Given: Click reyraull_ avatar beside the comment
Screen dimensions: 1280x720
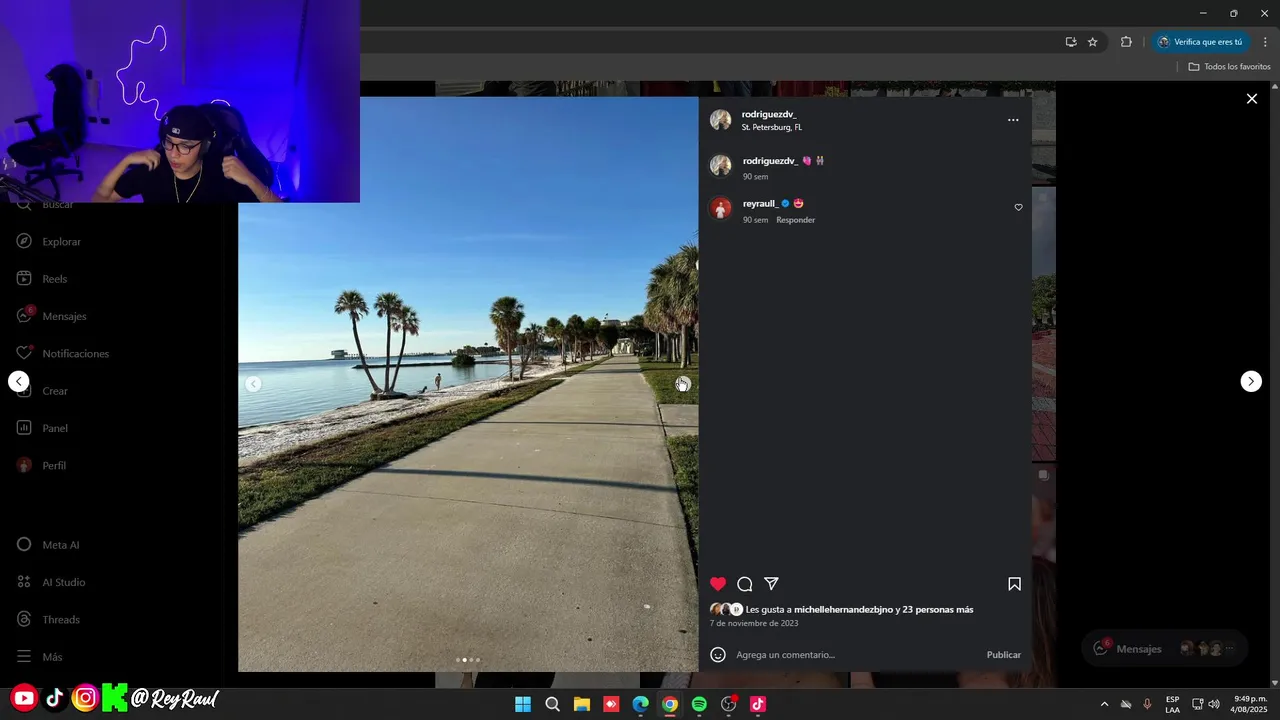Looking at the screenshot, I should [x=720, y=208].
